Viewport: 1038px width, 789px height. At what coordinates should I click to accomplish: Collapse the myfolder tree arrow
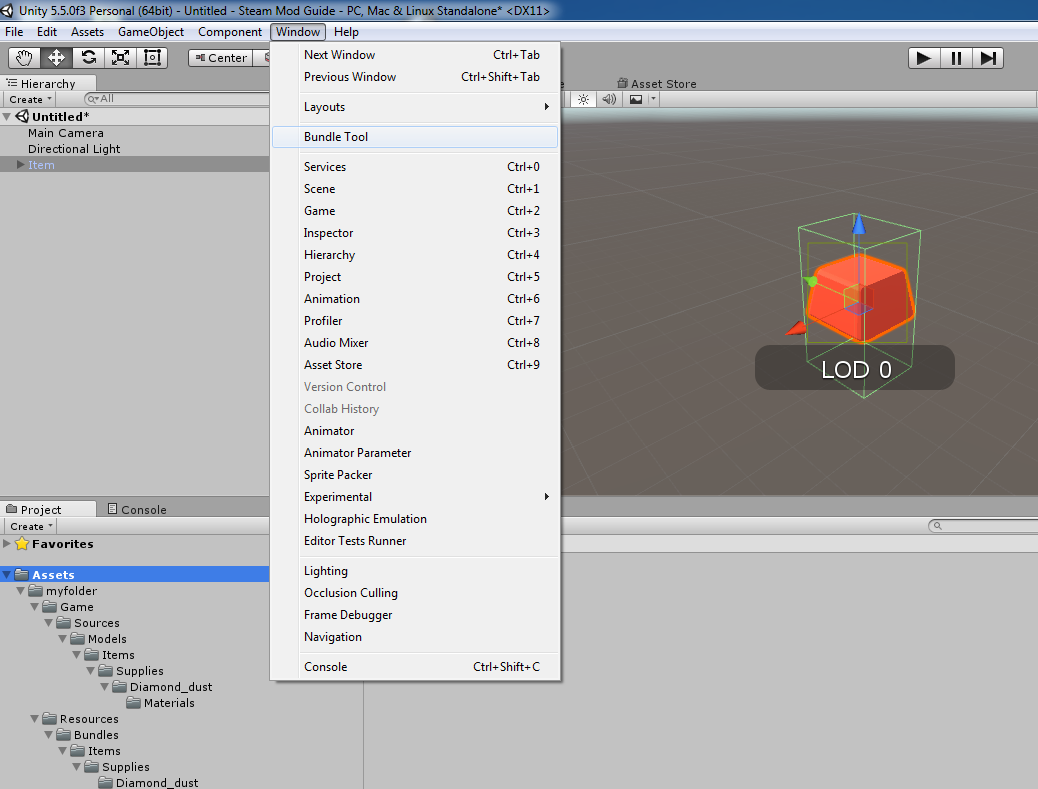tap(21, 590)
